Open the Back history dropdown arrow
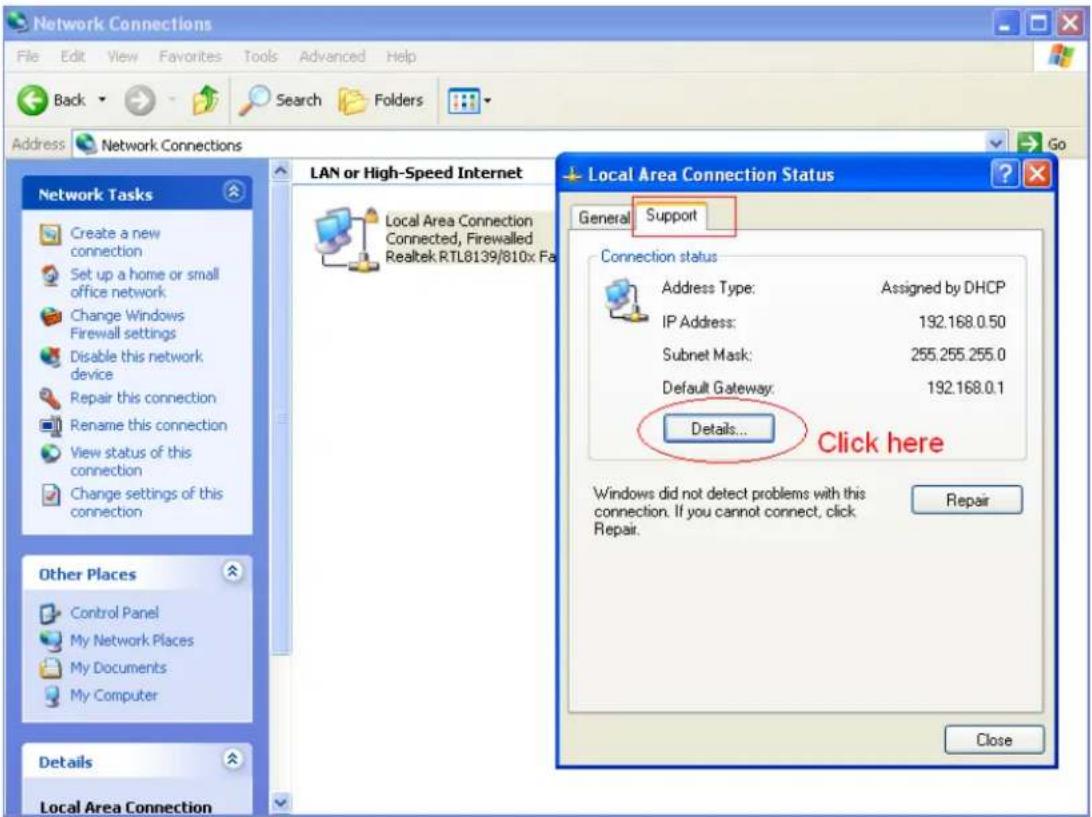This screenshot has width=1092, height=817. tap(102, 100)
